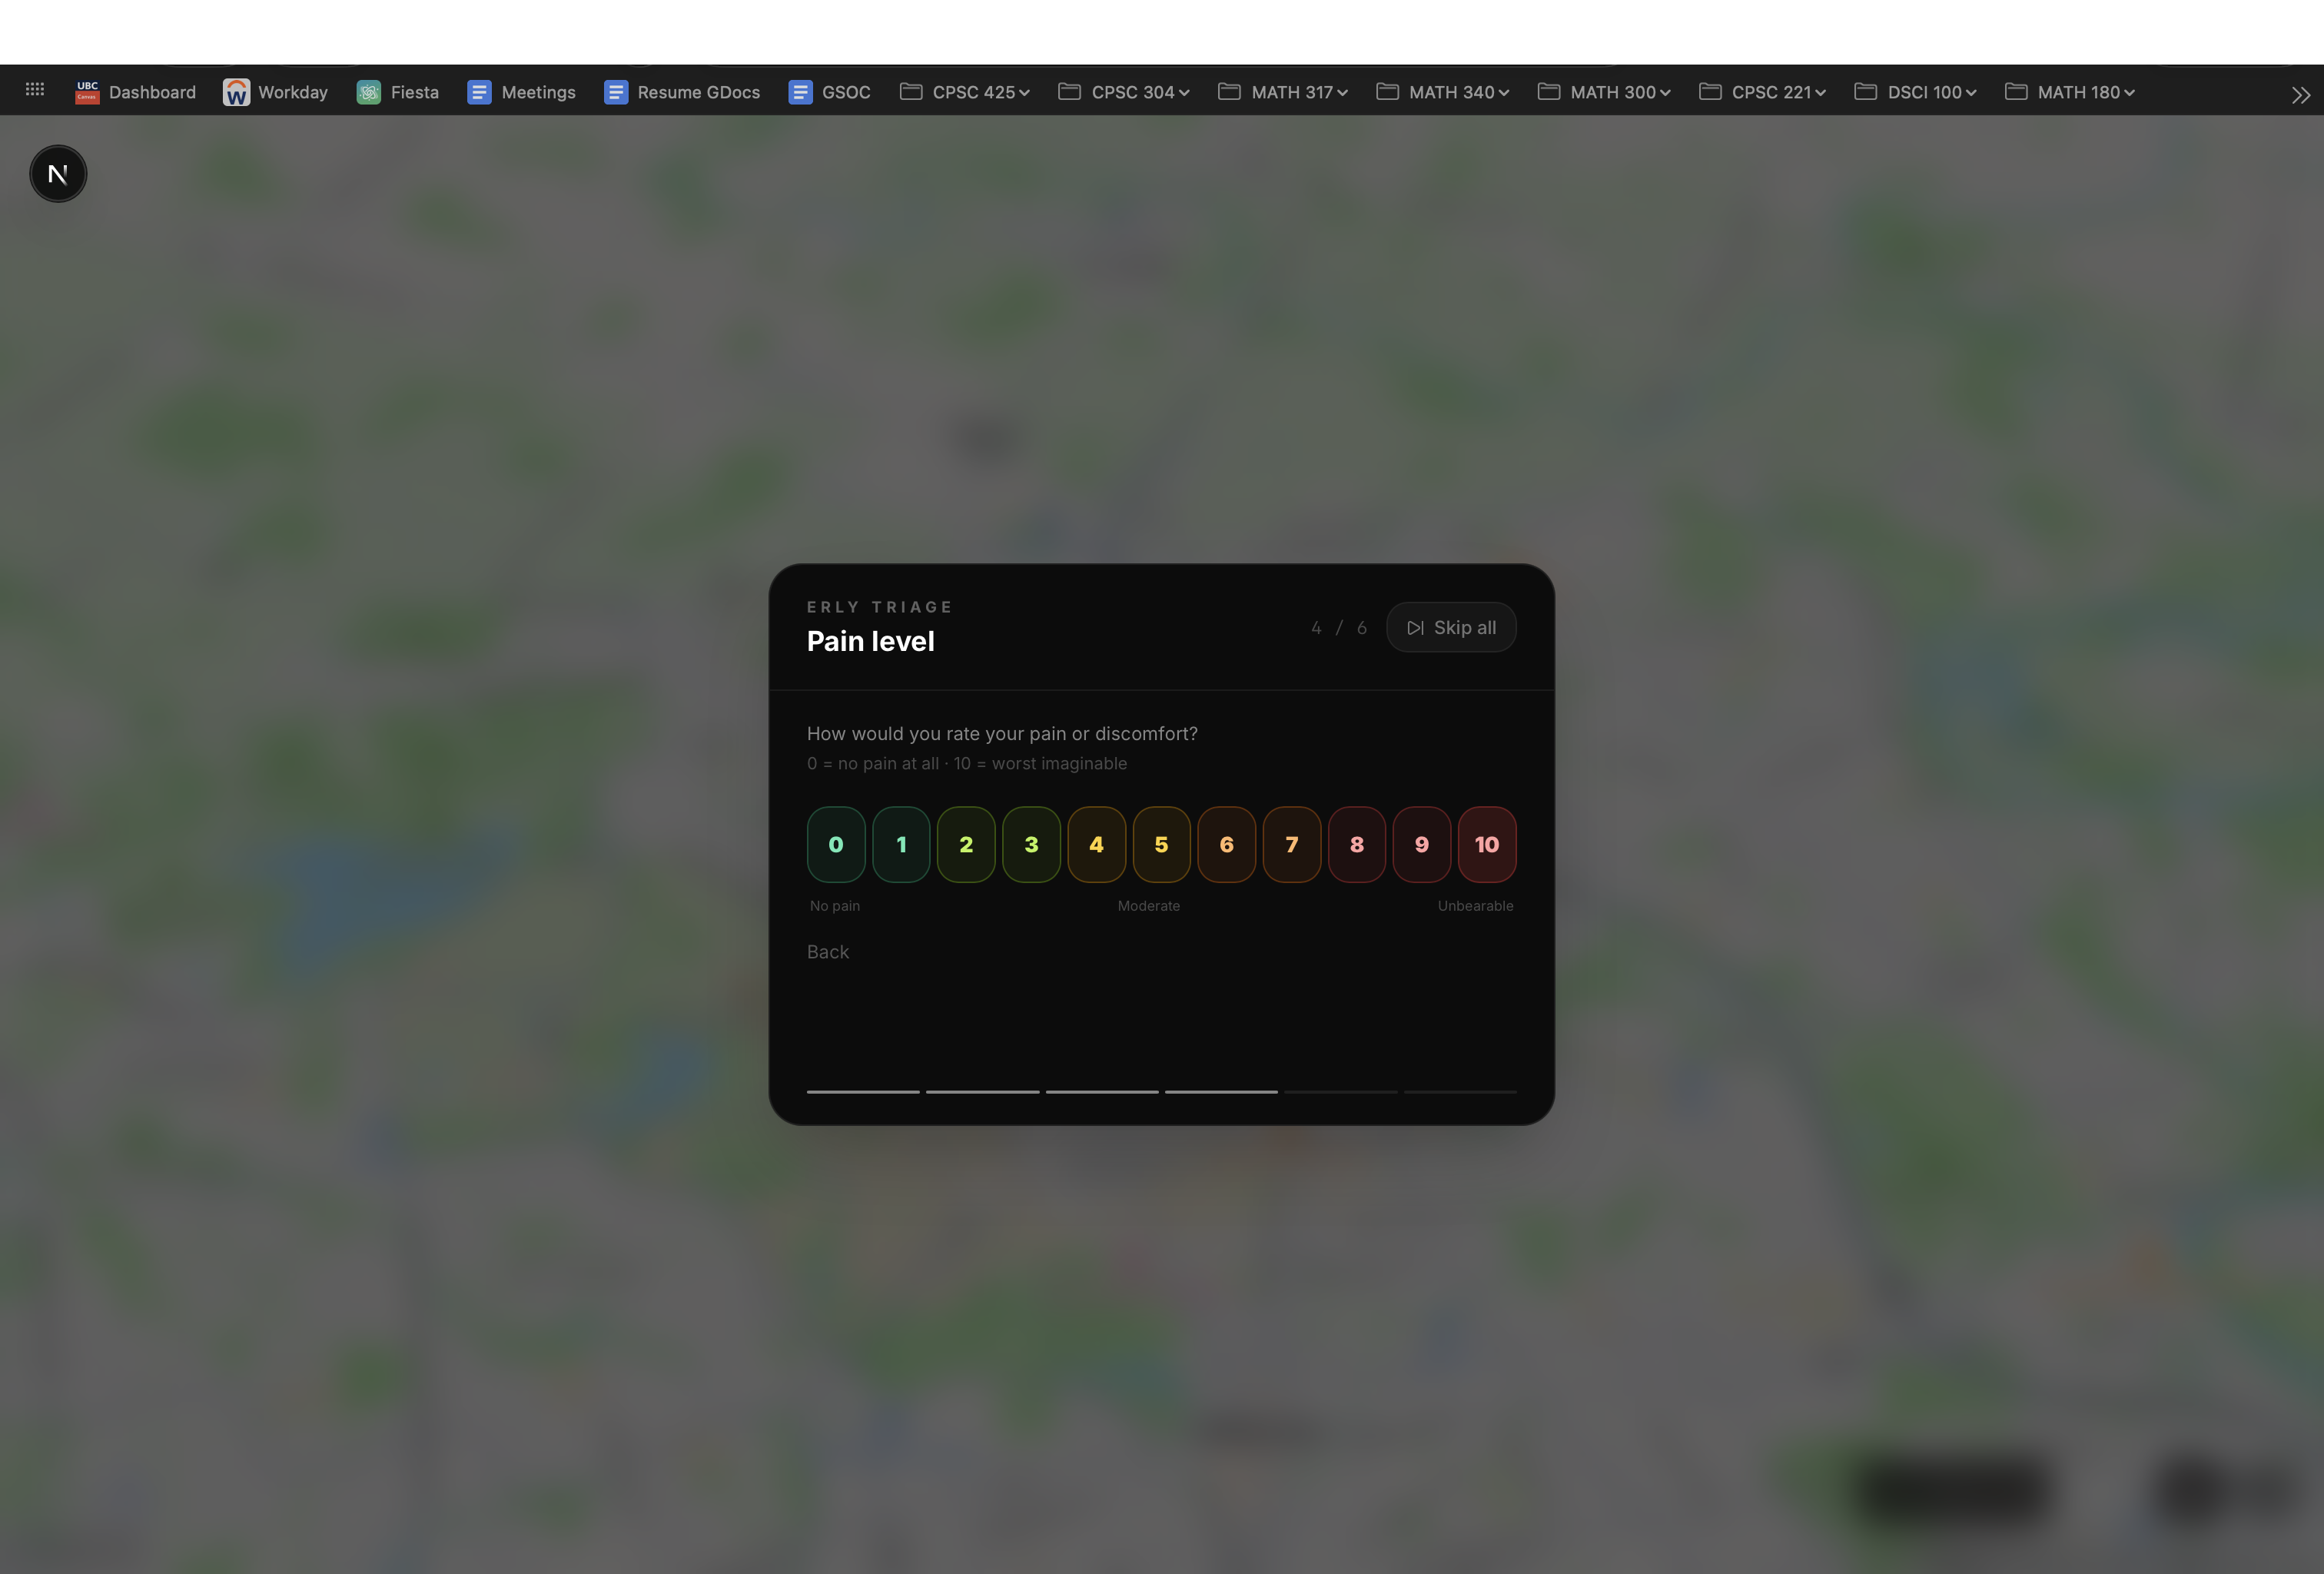
Task: Open the Fiesta bookmark
Action: [398, 92]
